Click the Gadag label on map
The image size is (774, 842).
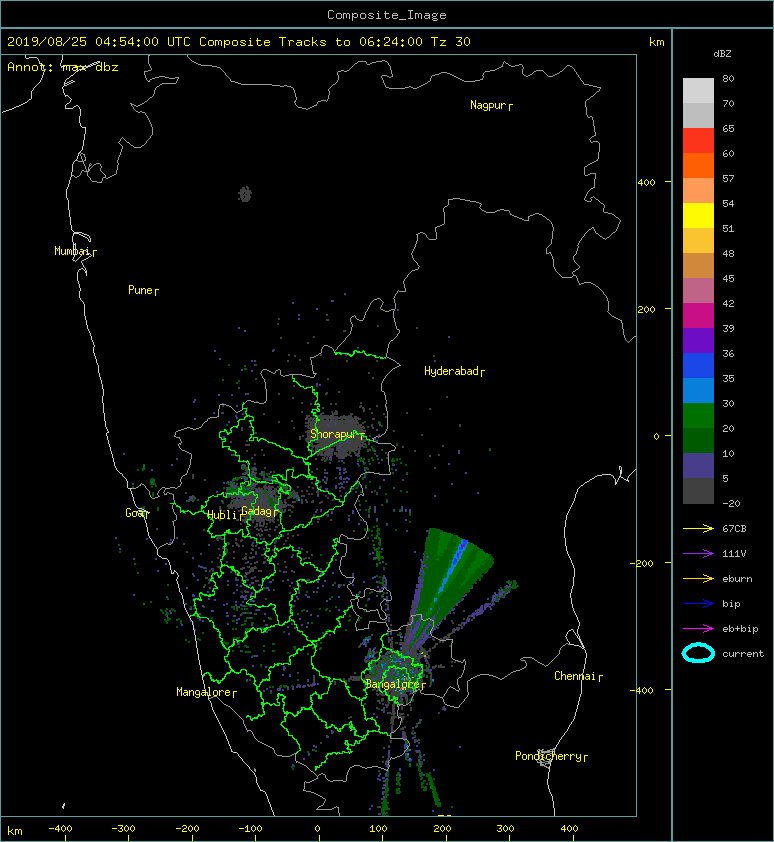coord(257,511)
